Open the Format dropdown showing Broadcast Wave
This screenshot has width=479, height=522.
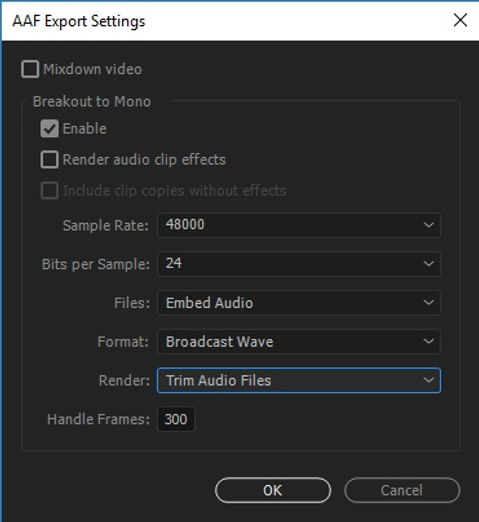[x=299, y=342]
